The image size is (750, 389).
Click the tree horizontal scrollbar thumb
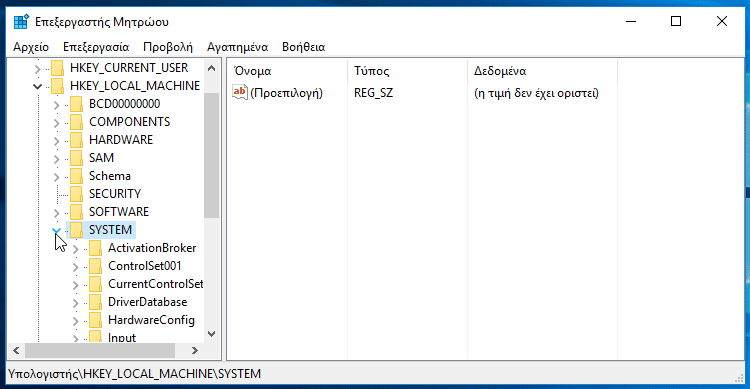click(x=99, y=350)
